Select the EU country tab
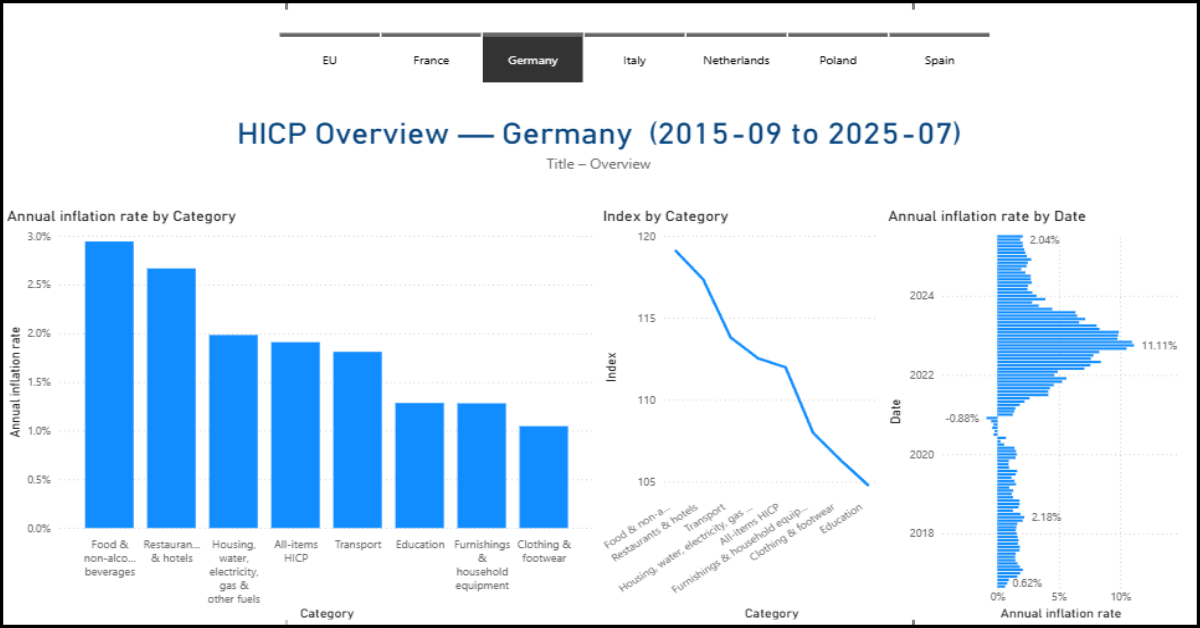This screenshot has width=1200, height=628. click(330, 59)
